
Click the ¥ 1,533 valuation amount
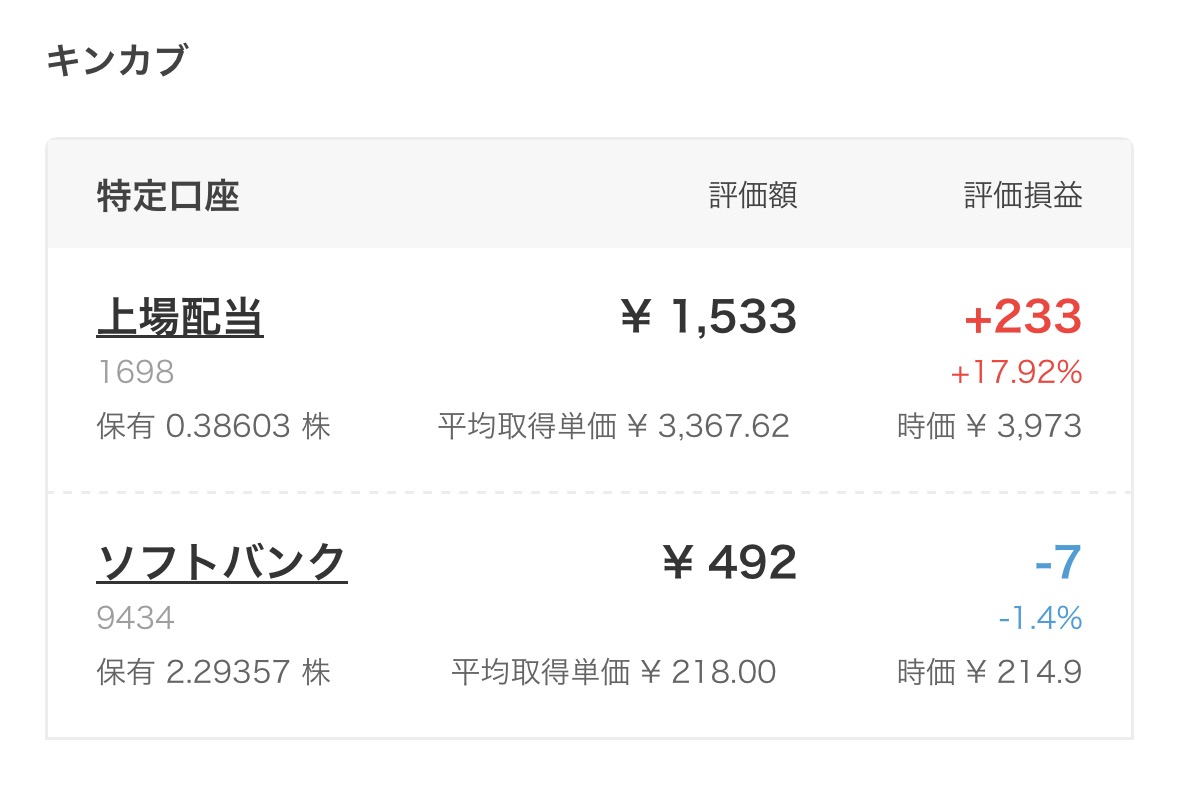tap(708, 318)
